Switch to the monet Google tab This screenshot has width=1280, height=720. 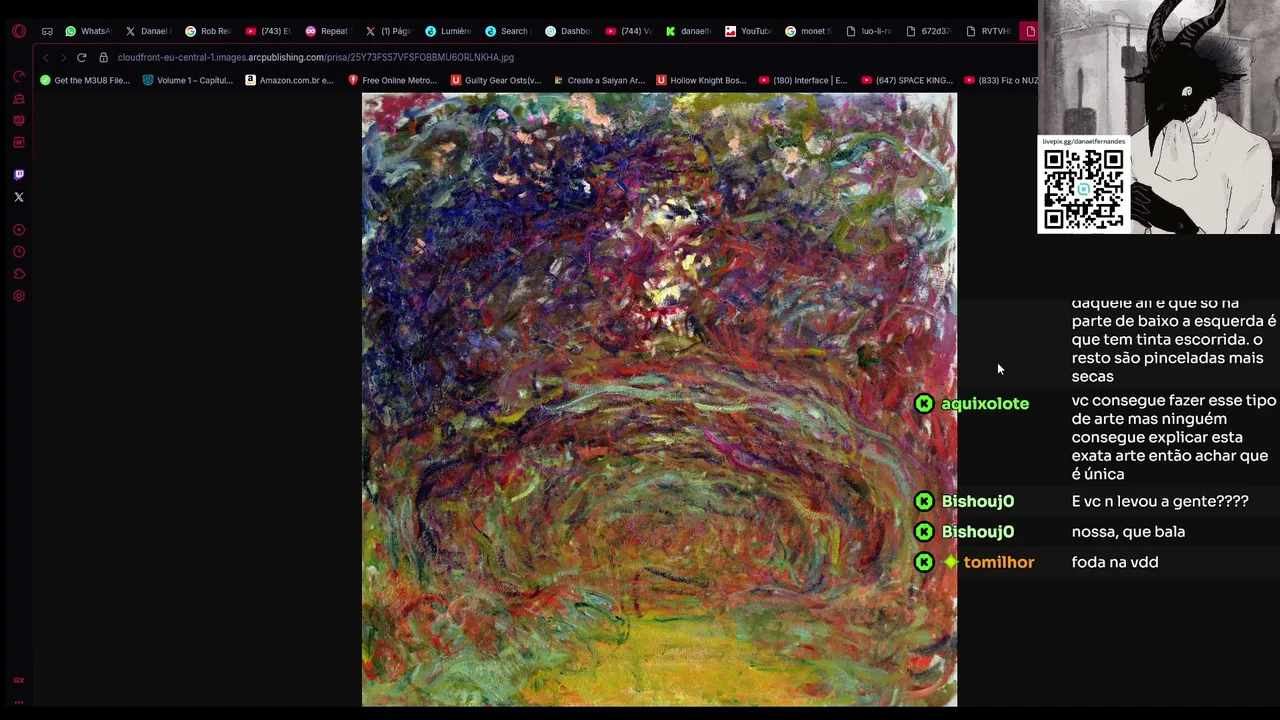click(808, 31)
